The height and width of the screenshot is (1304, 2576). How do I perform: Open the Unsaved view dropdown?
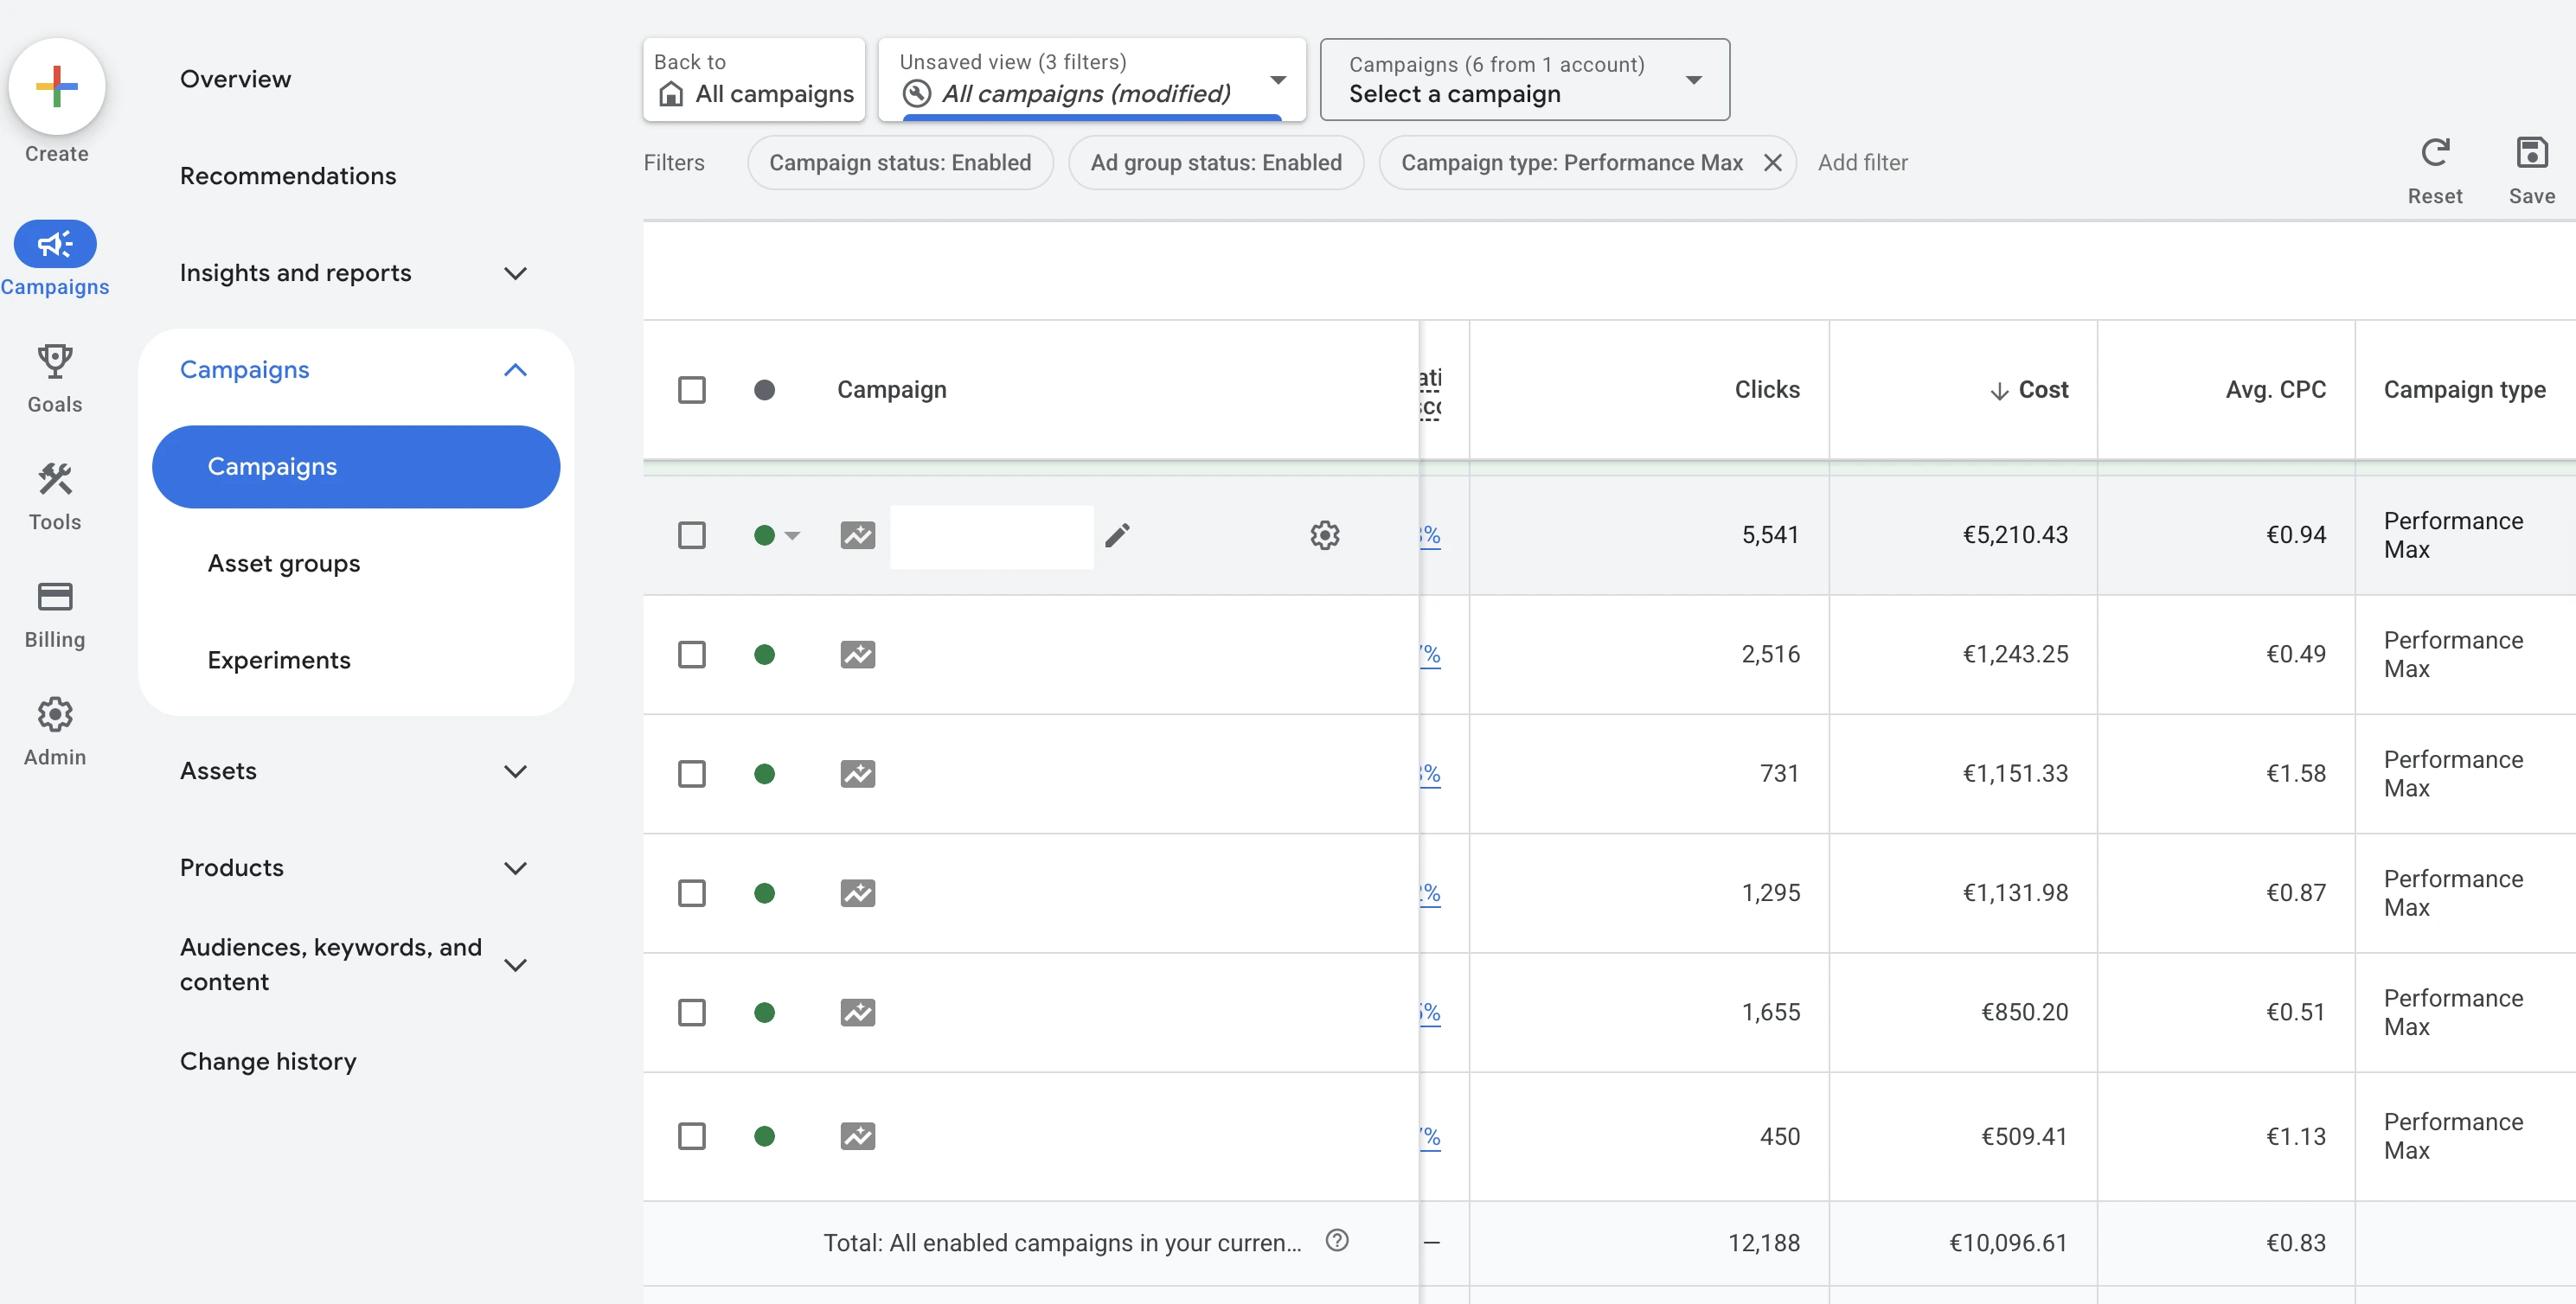pyautogui.click(x=1092, y=79)
